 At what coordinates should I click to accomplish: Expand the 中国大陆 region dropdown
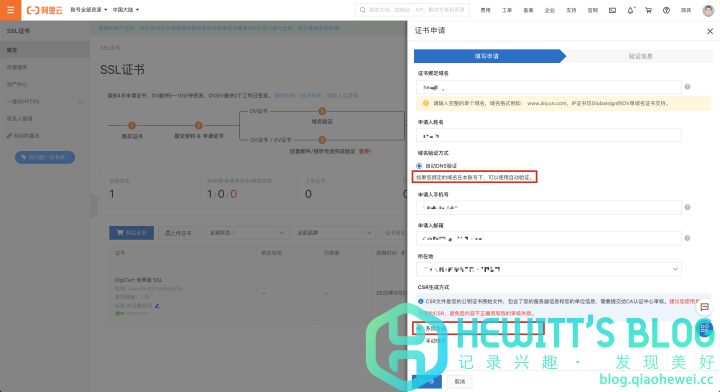(126, 10)
